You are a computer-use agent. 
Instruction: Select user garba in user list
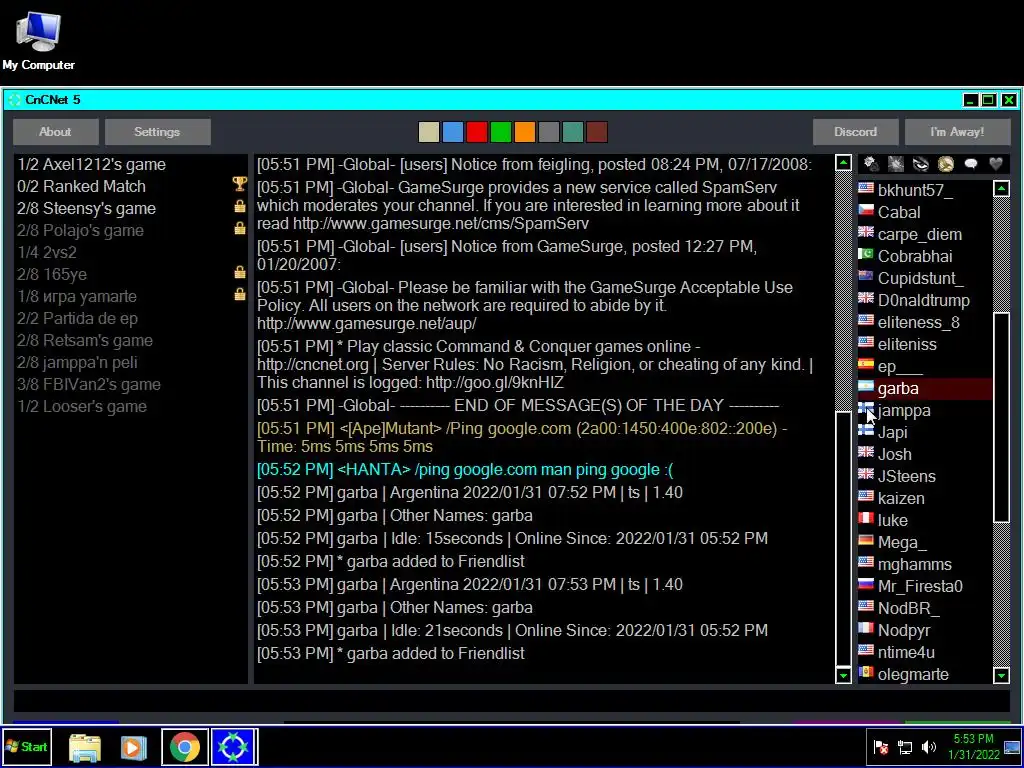925,389
